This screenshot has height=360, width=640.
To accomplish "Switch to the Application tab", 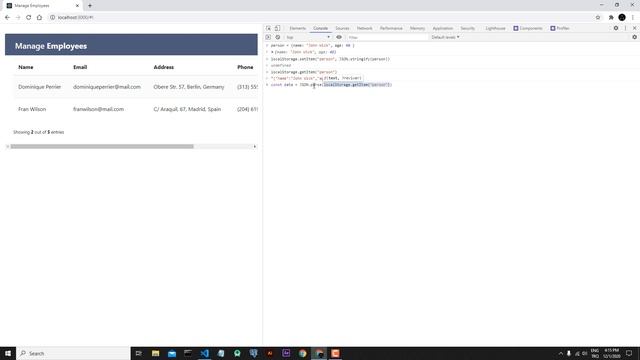I will 442,28.
